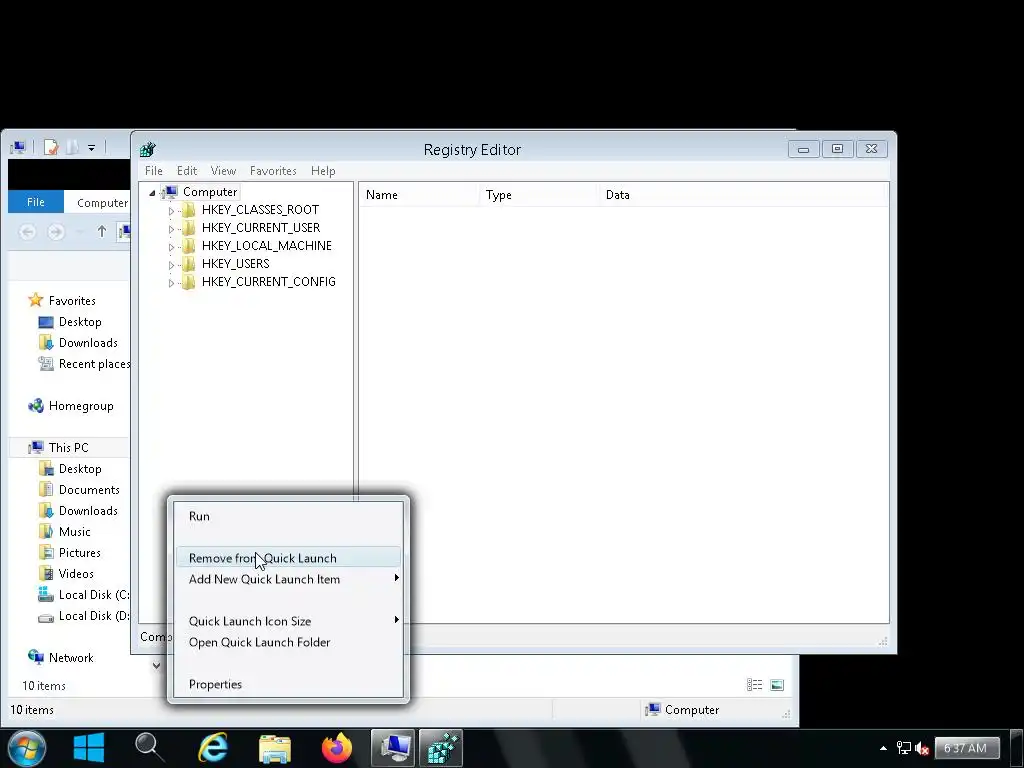This screenshot has height=768, width=1024.
Task: Switch to the Registry Editor taskbar button
Action: coord(441,748)
